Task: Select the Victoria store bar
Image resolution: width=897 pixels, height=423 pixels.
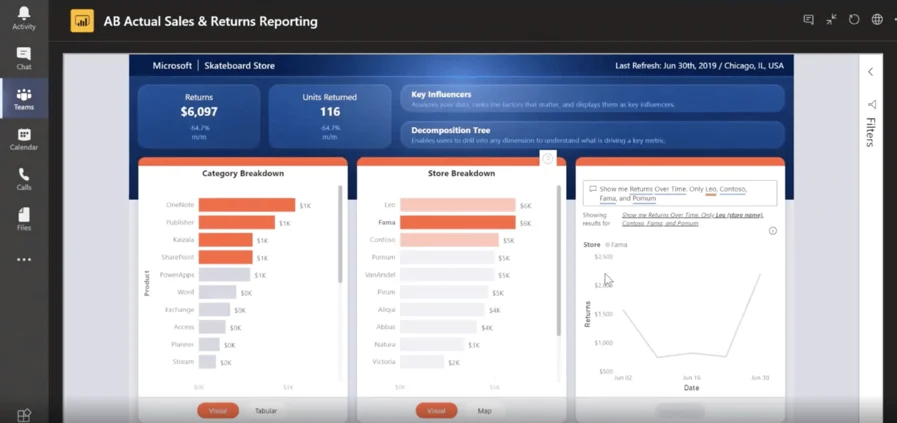Action: tap(422, 362)
